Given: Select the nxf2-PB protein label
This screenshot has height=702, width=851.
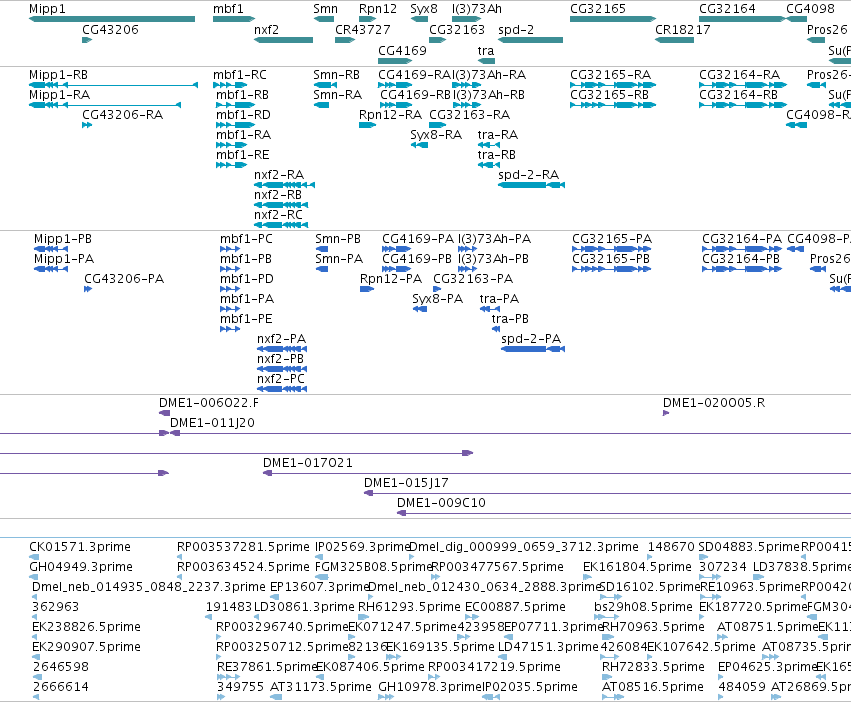Looking at the screenshot, I should tap(280, 359).
